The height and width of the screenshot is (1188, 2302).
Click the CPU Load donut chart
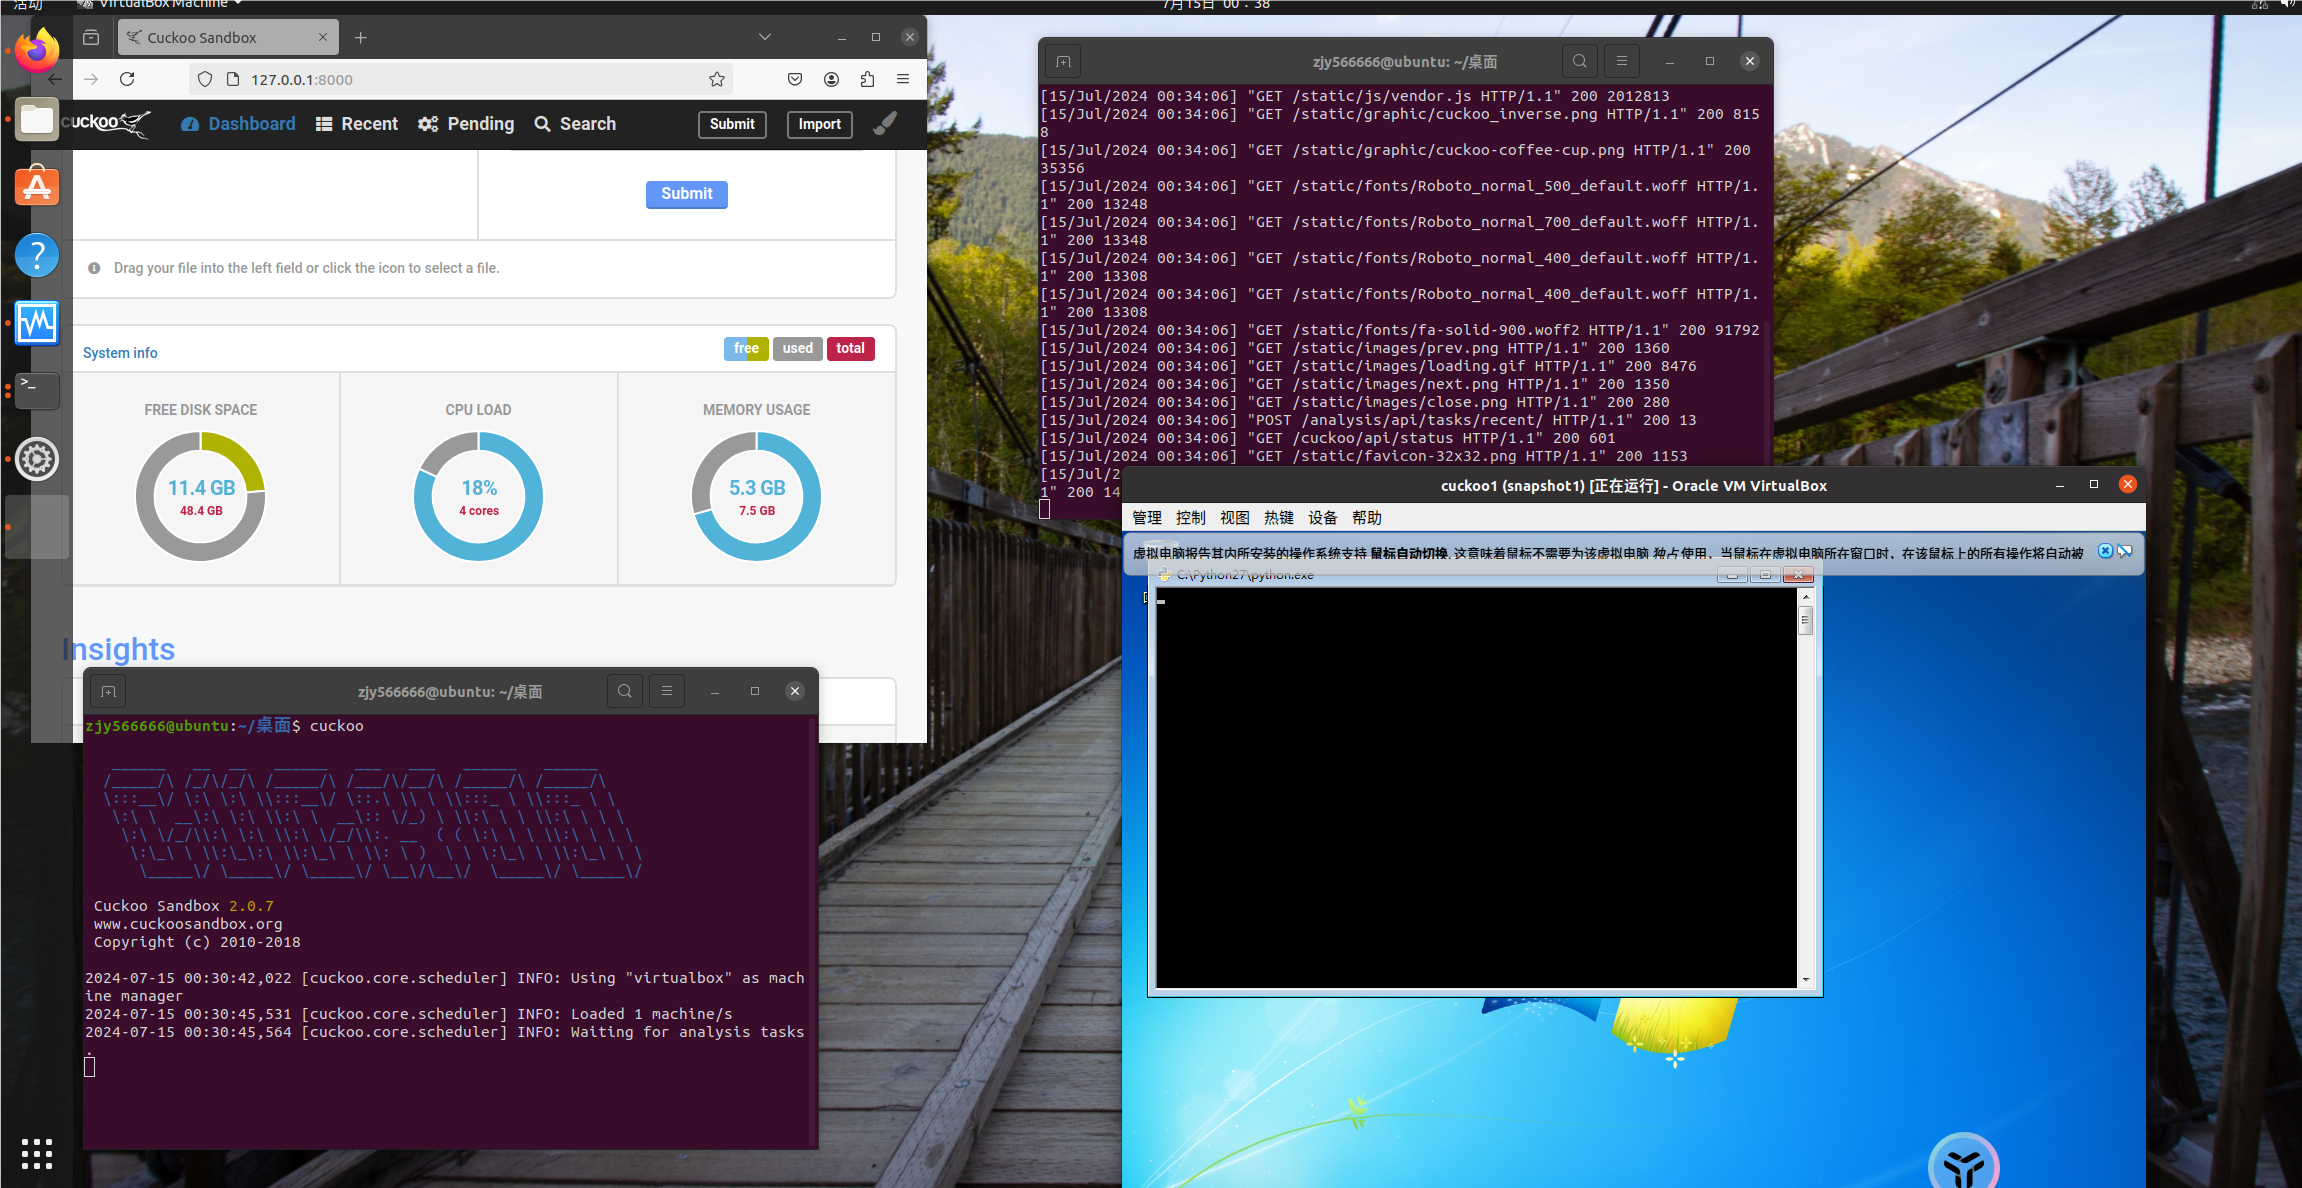479,496
